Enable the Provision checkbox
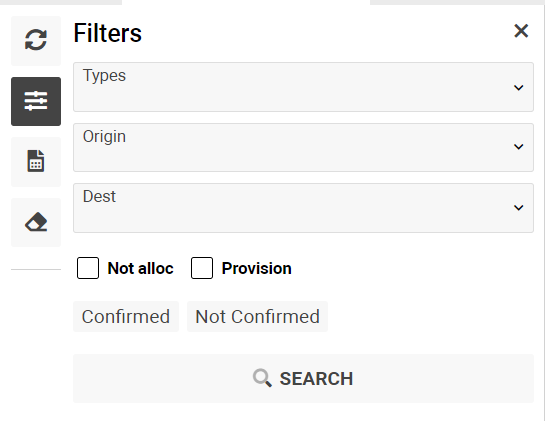545x421 pixels. [202, 268]
